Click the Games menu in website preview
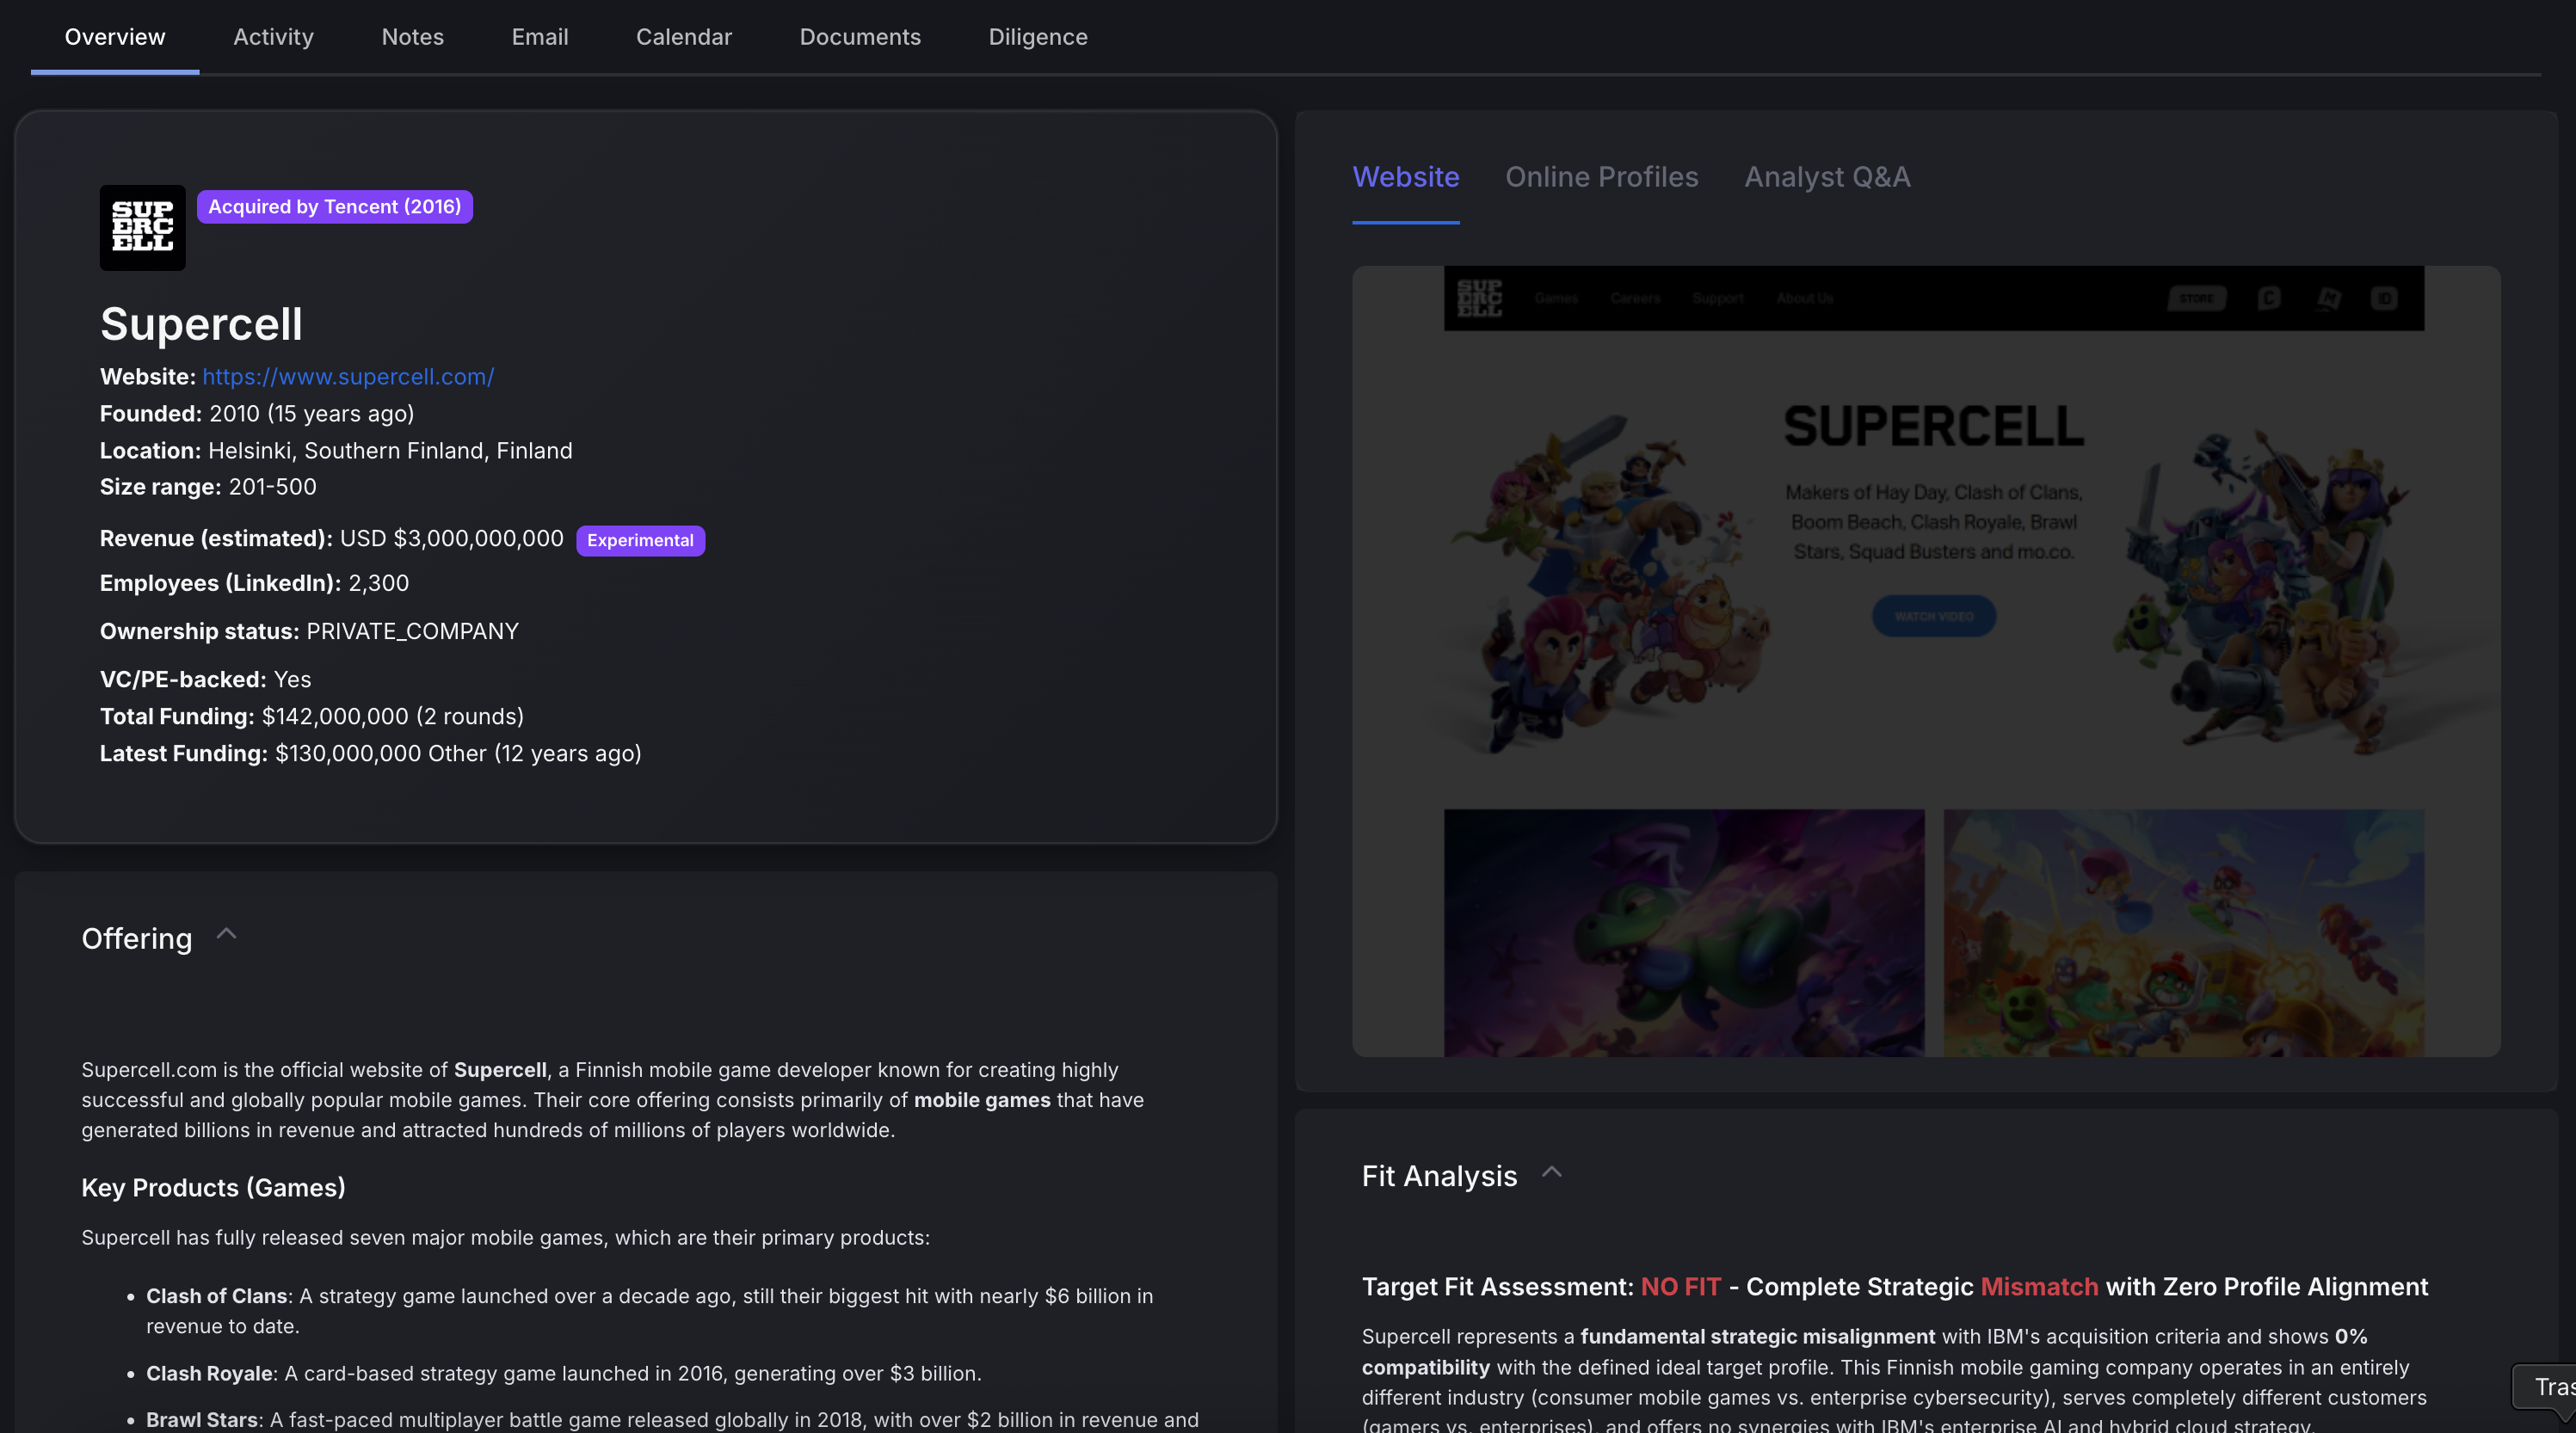 tap(1556, 298)
